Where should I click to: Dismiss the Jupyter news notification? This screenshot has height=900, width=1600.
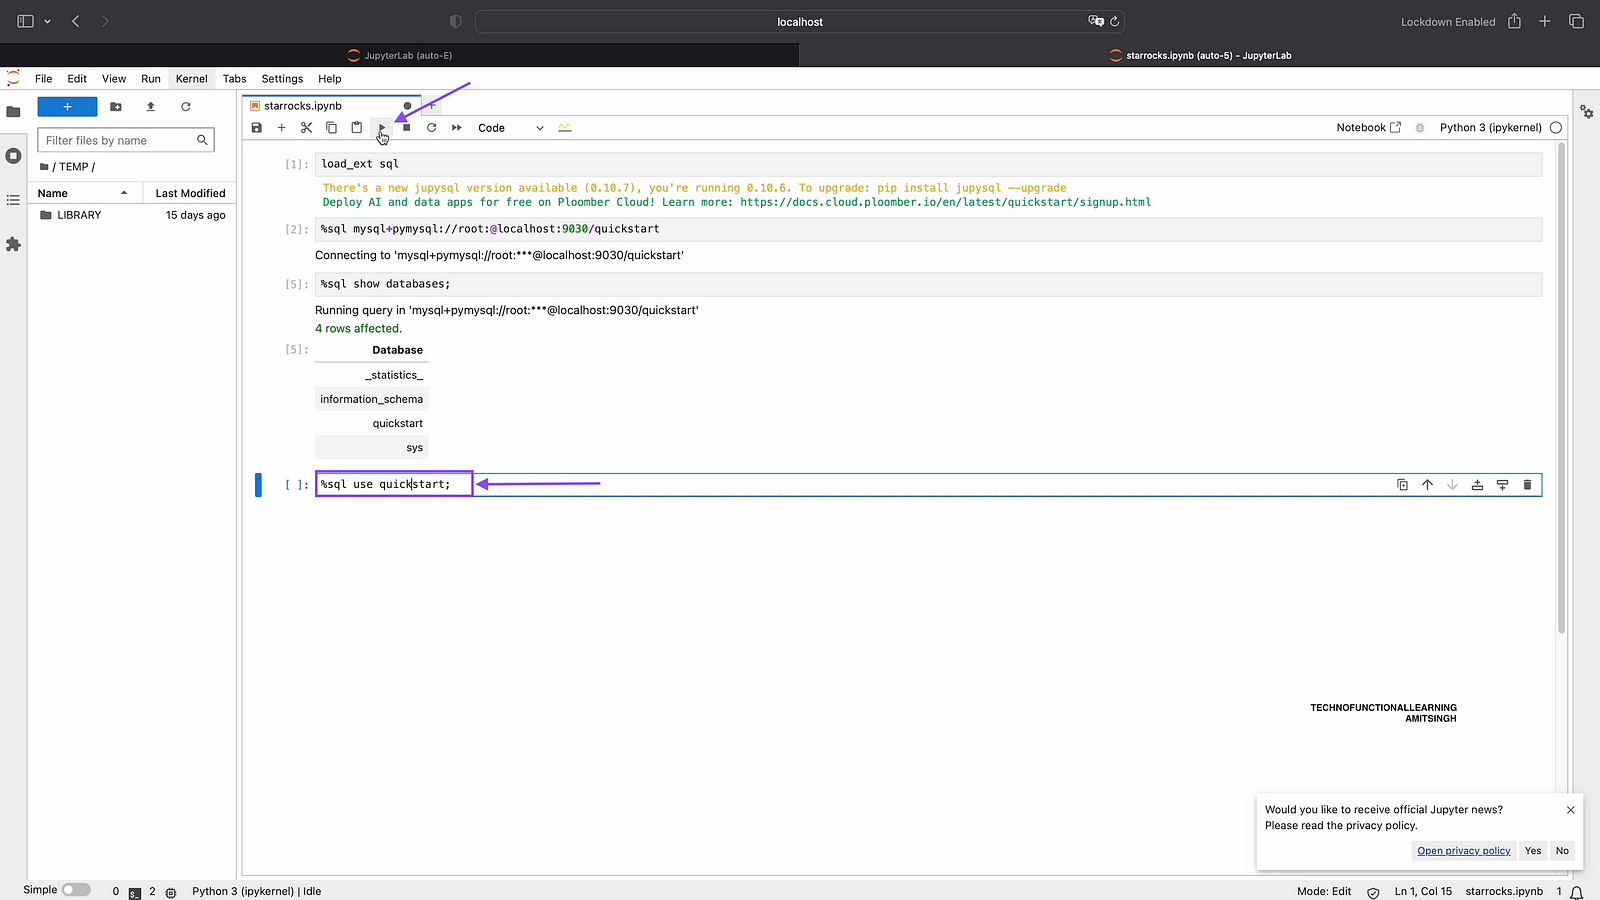(x=1570, y=810)
